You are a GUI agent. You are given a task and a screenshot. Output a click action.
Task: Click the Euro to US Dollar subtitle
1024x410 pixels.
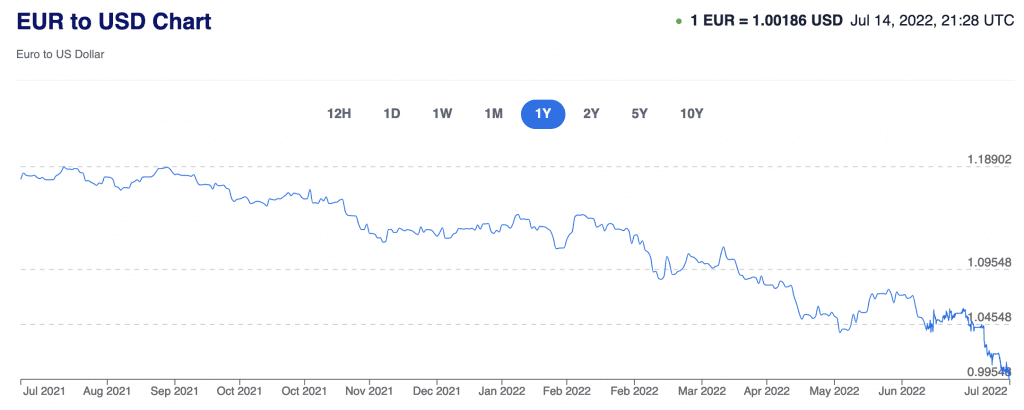tap(61, 54)
